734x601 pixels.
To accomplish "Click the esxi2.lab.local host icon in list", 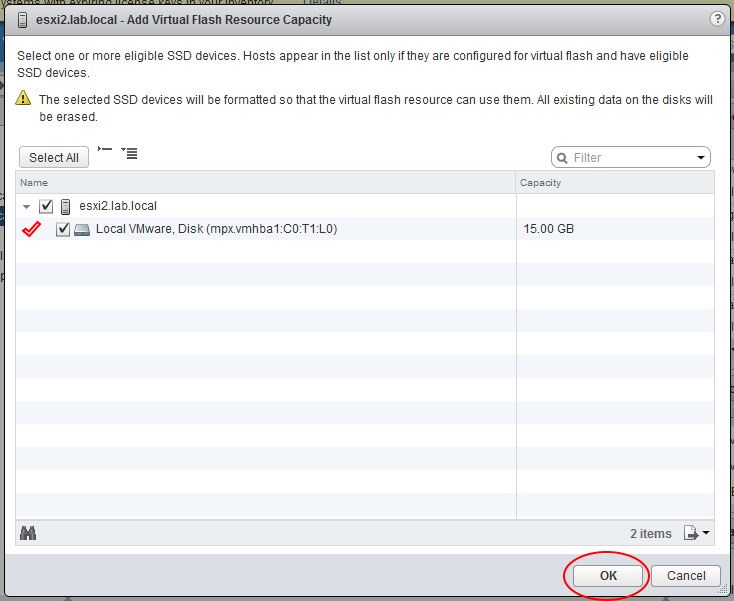I will pyautogui.click(x=66, y=206).
